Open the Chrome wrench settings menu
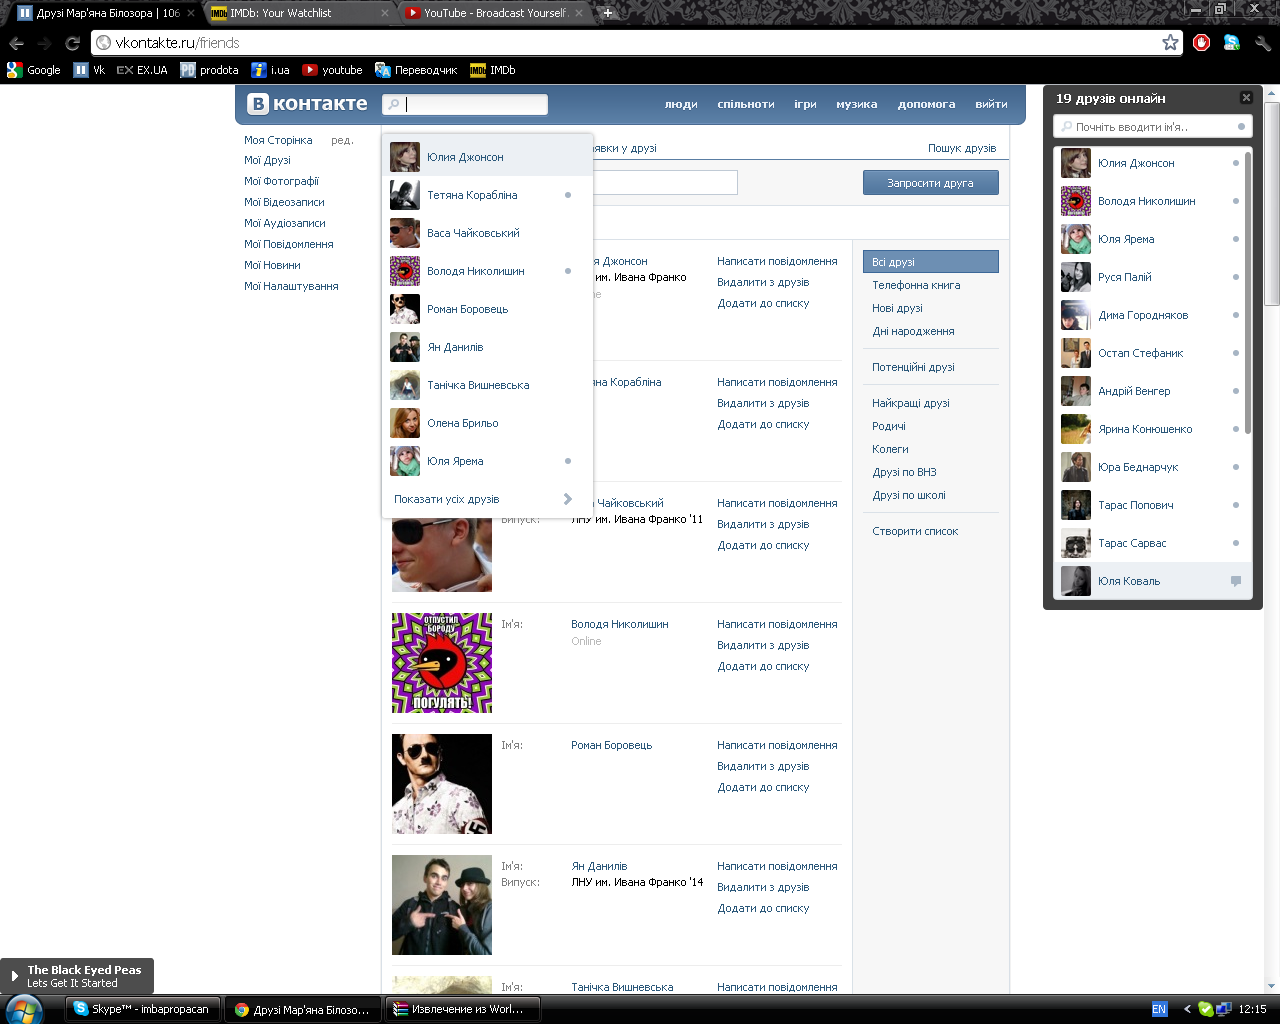The image size is (1280, 1024). [x=1262, y=42]
